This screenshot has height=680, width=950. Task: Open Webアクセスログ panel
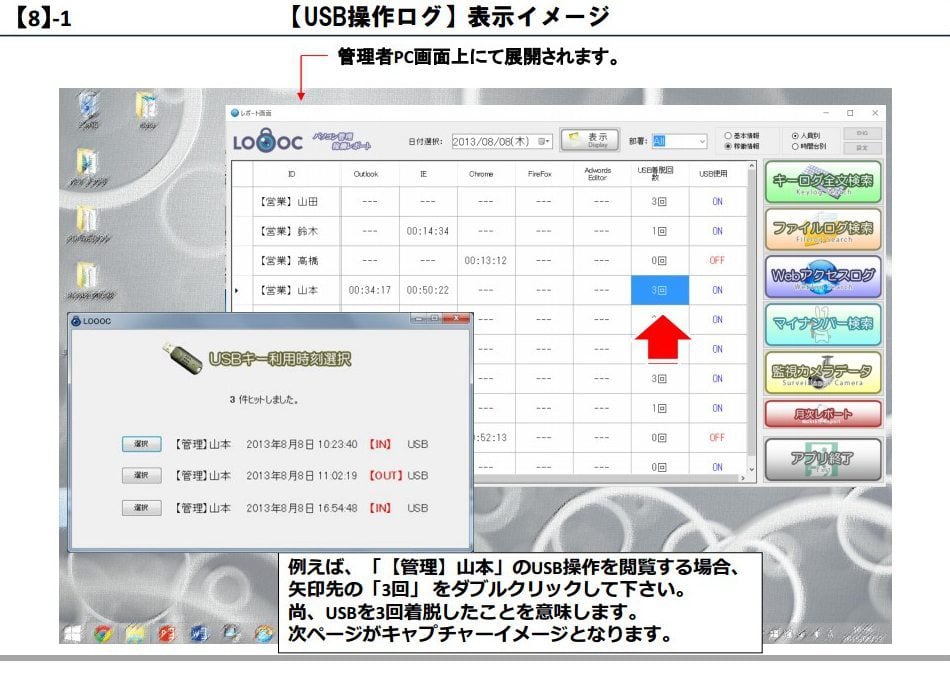(x=822, y=276)
